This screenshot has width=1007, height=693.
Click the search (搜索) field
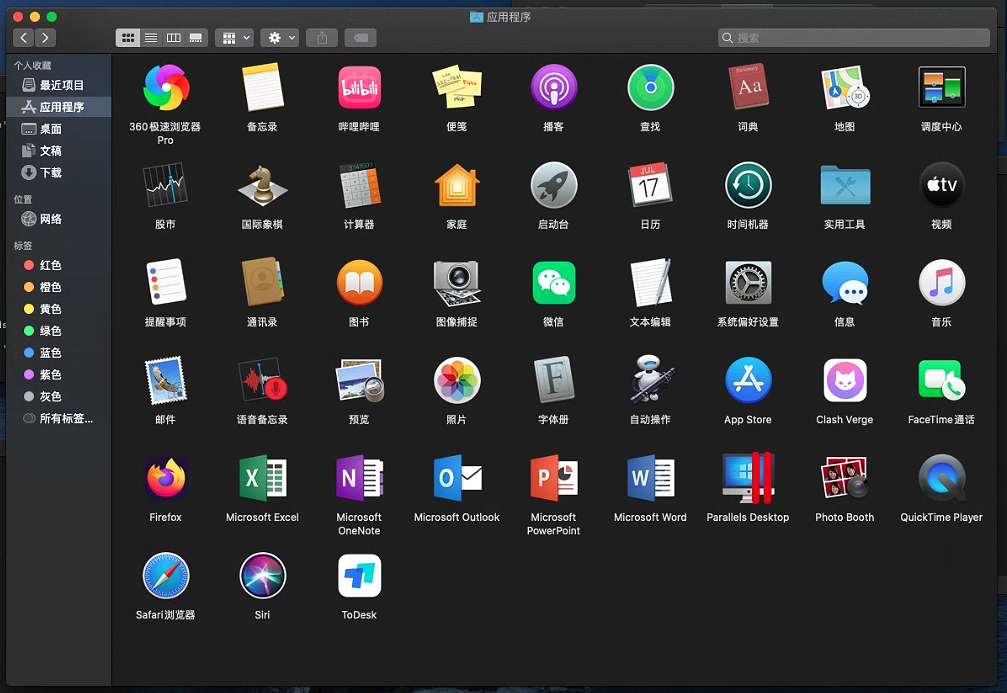855,38
